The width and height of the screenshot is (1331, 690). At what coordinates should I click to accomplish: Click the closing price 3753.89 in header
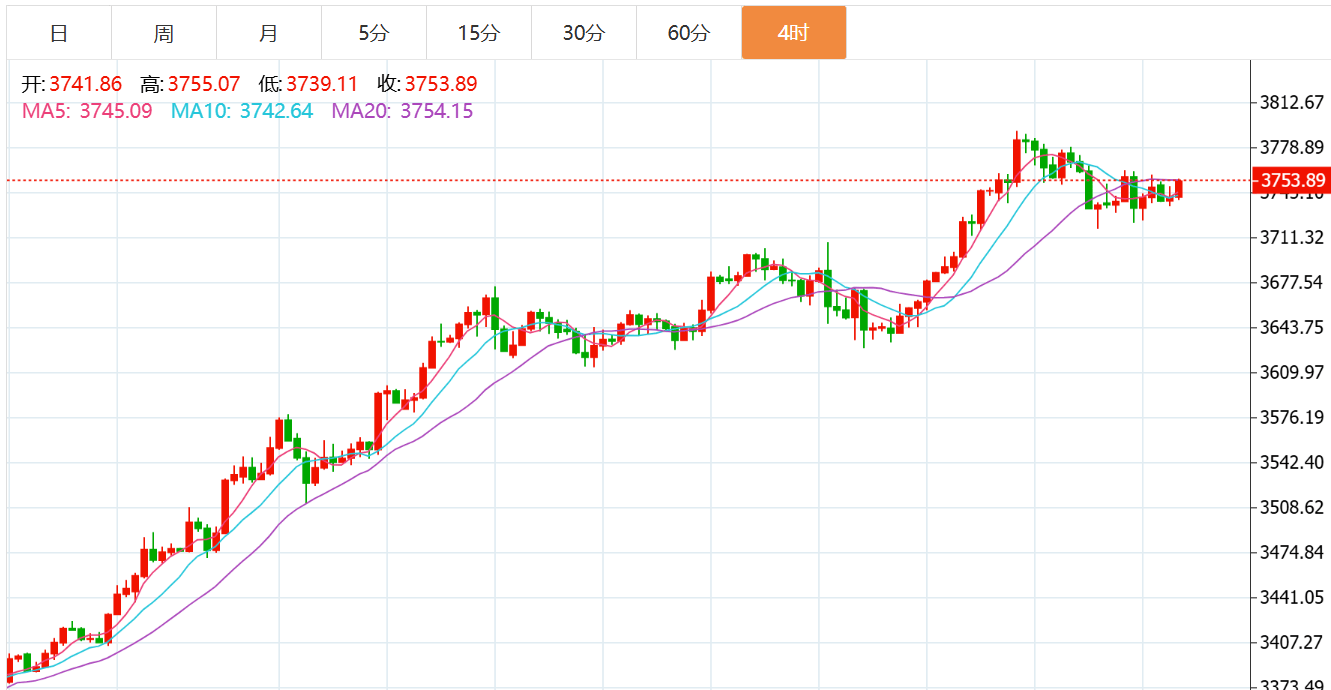point(441,85)
